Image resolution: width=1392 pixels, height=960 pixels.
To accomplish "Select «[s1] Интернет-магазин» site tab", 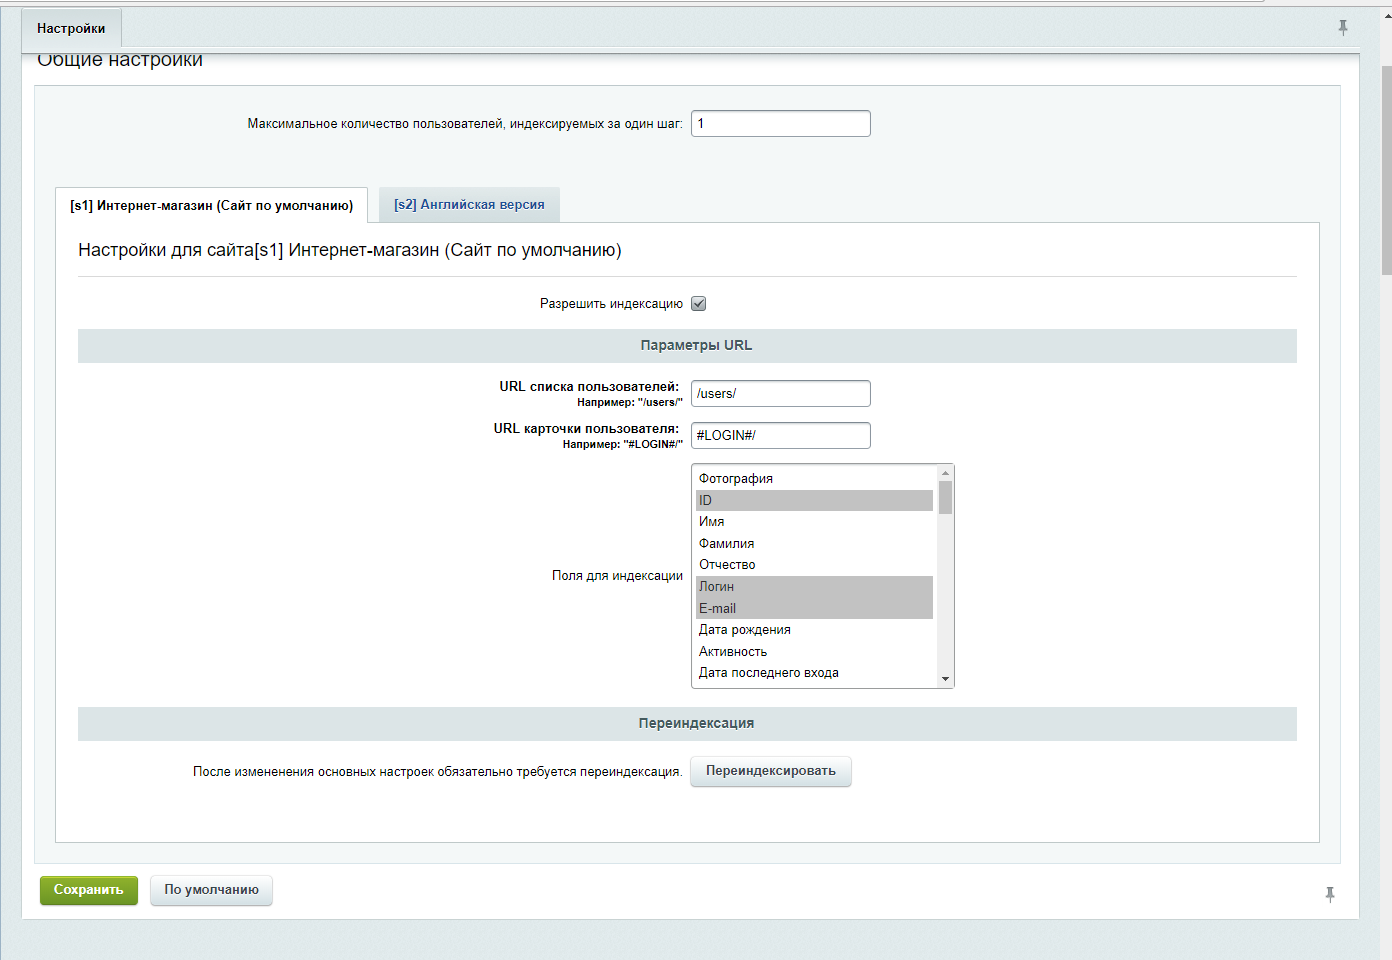I will pos(211,206).
